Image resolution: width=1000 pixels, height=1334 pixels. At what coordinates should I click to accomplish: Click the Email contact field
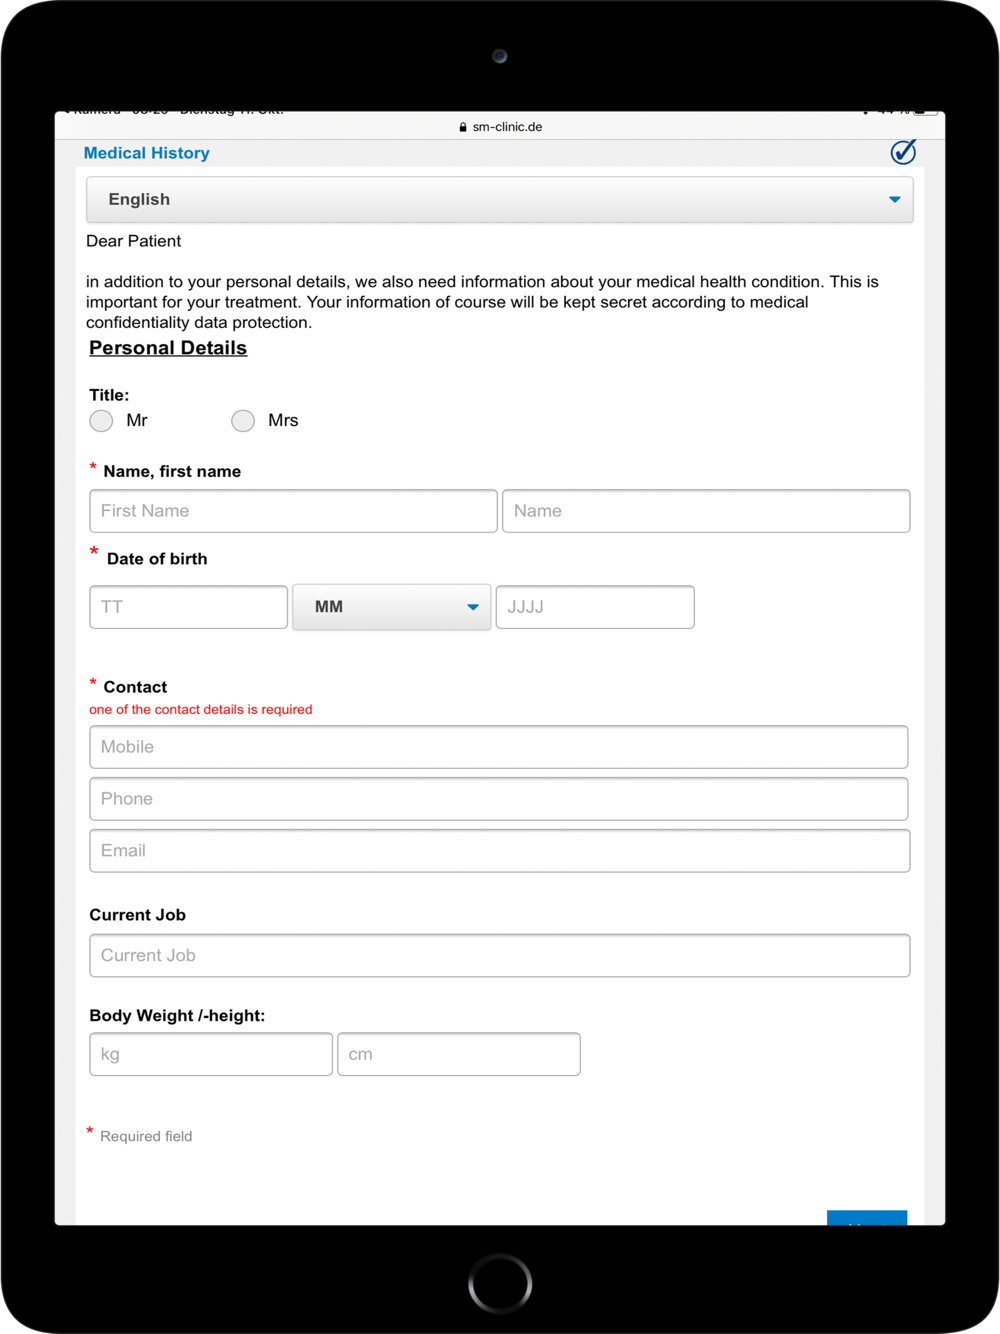[499, 851]
